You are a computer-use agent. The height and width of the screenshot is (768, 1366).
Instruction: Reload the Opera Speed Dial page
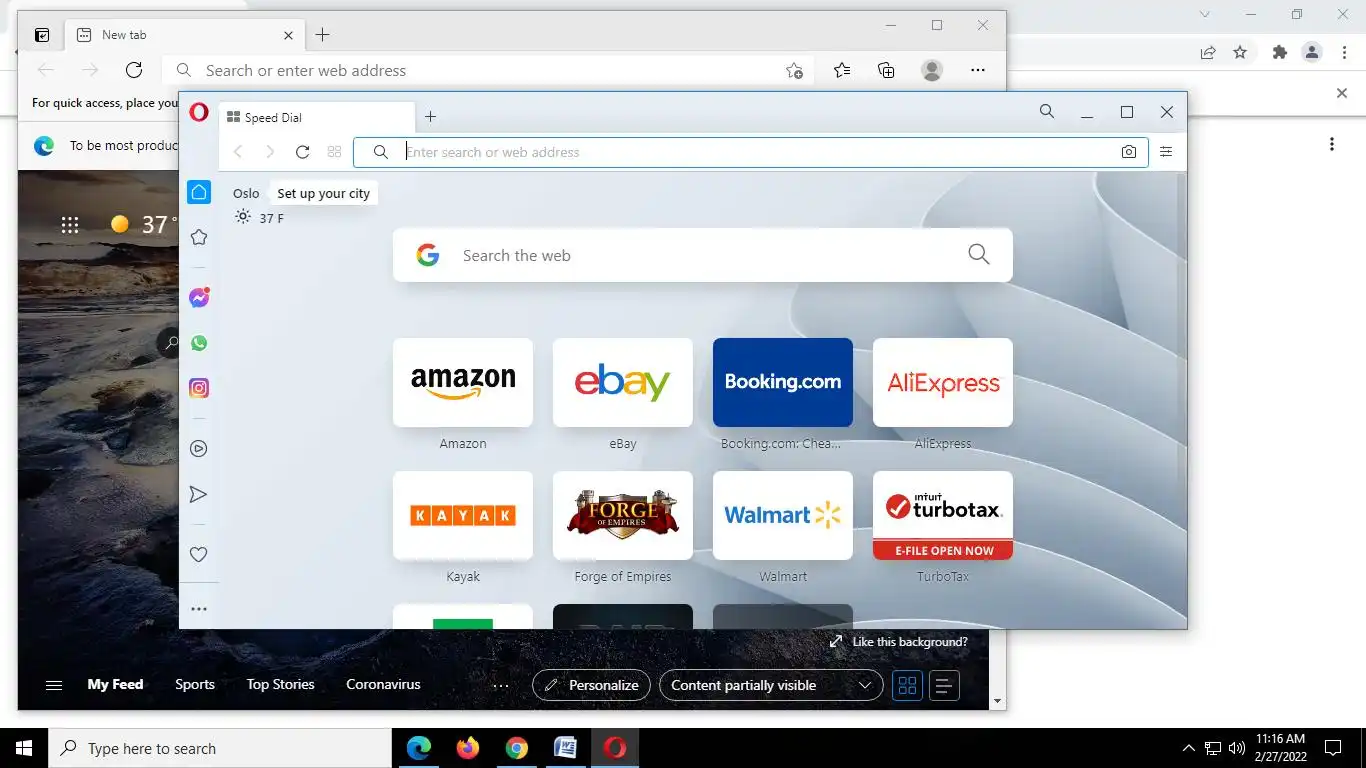coord(303,152)
